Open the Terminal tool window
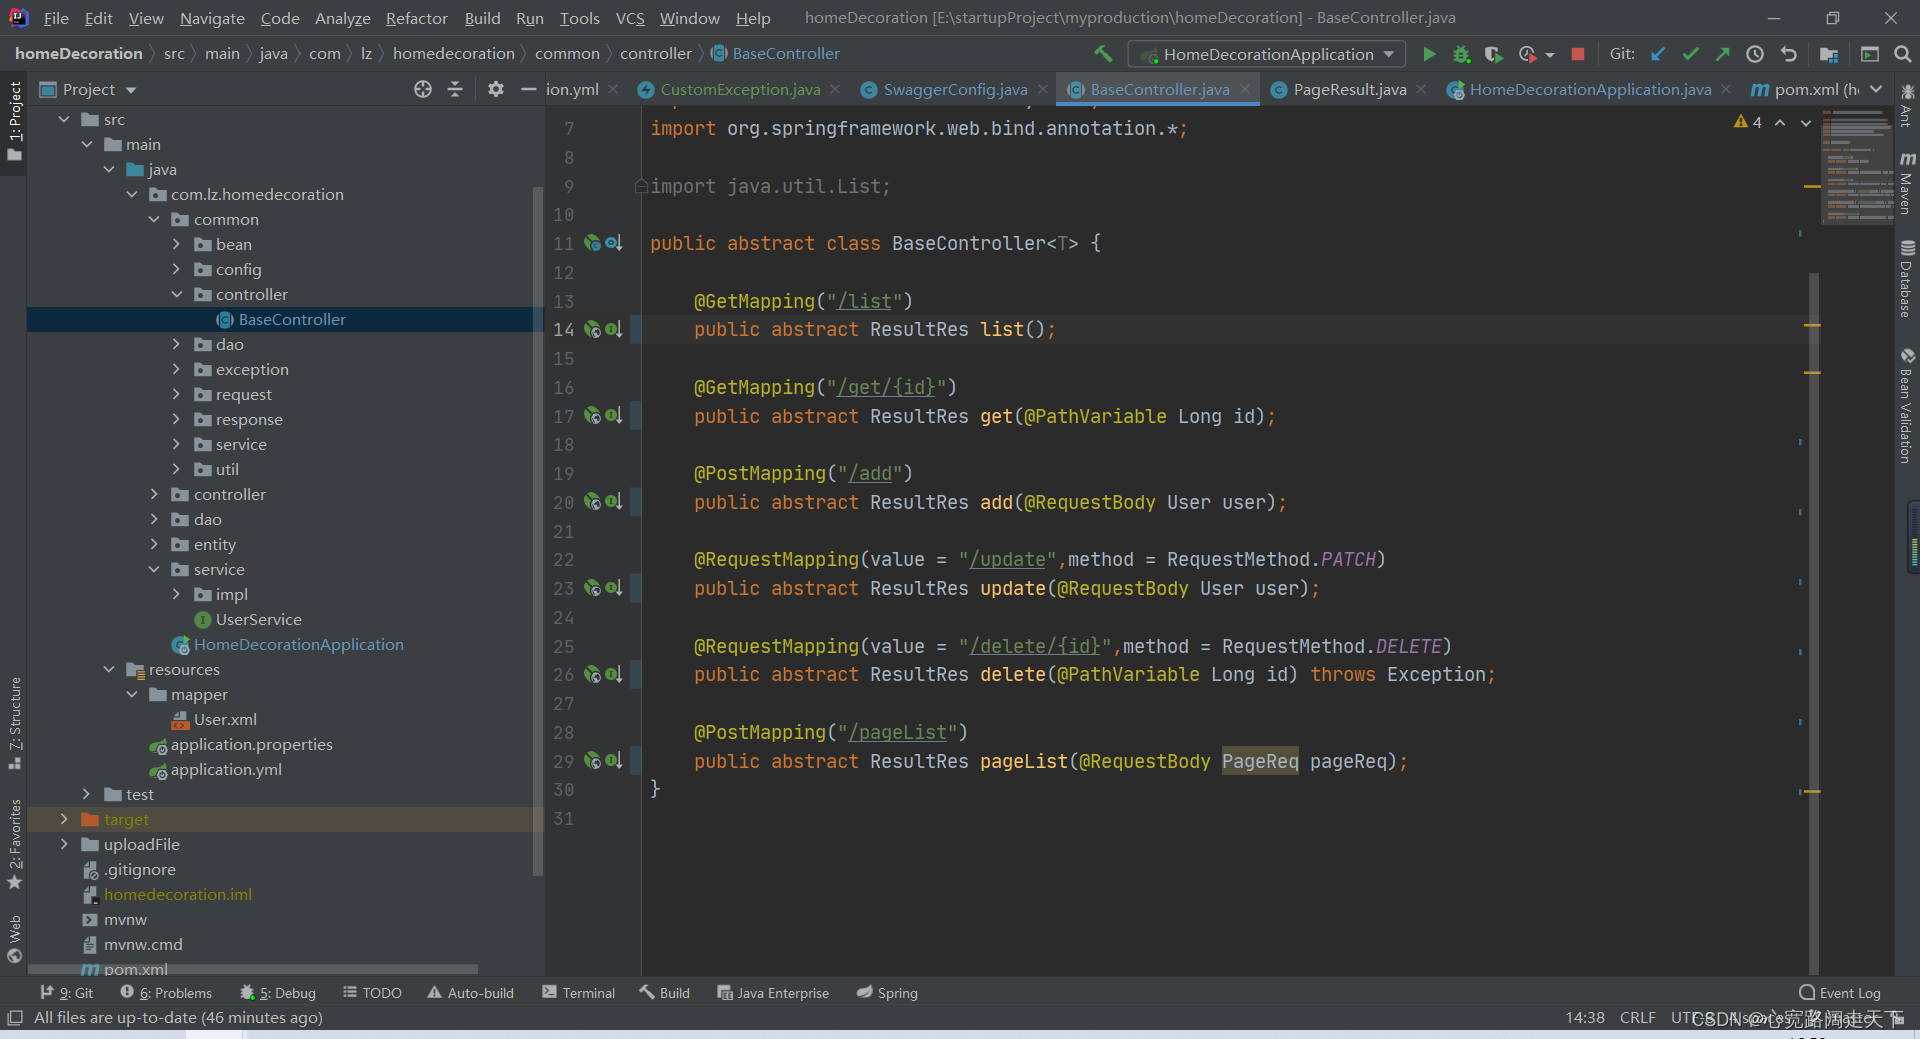Screen dimensions: 1920x1039 578,993
